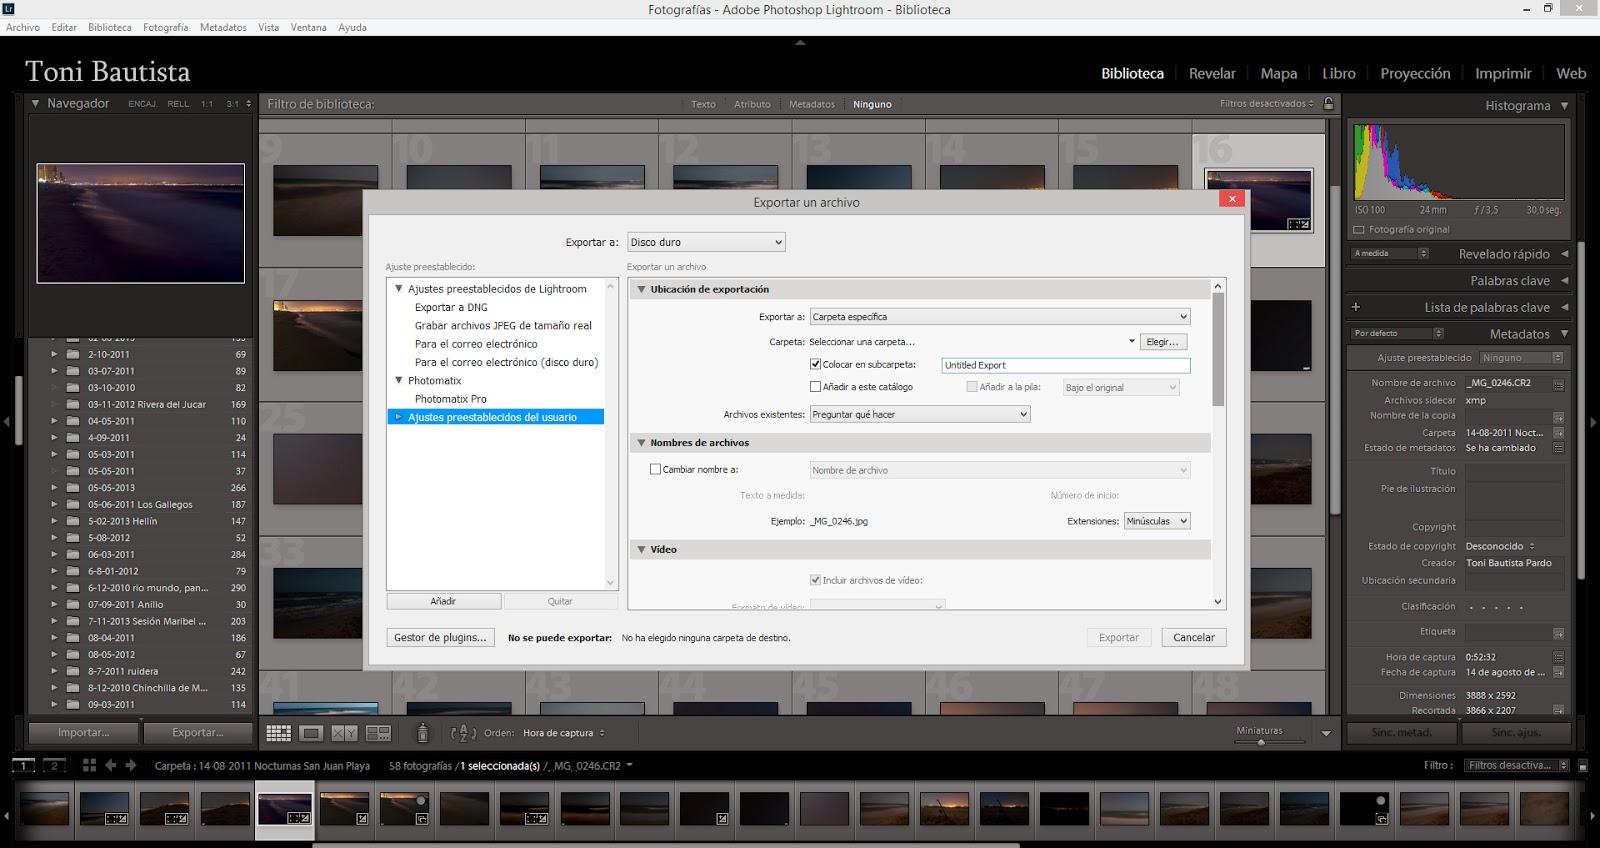The width and height of the screenshot is (1600, 848).
Task: Open the Metadatos menu
Action: pyautogui.click(x=223, y=27)
